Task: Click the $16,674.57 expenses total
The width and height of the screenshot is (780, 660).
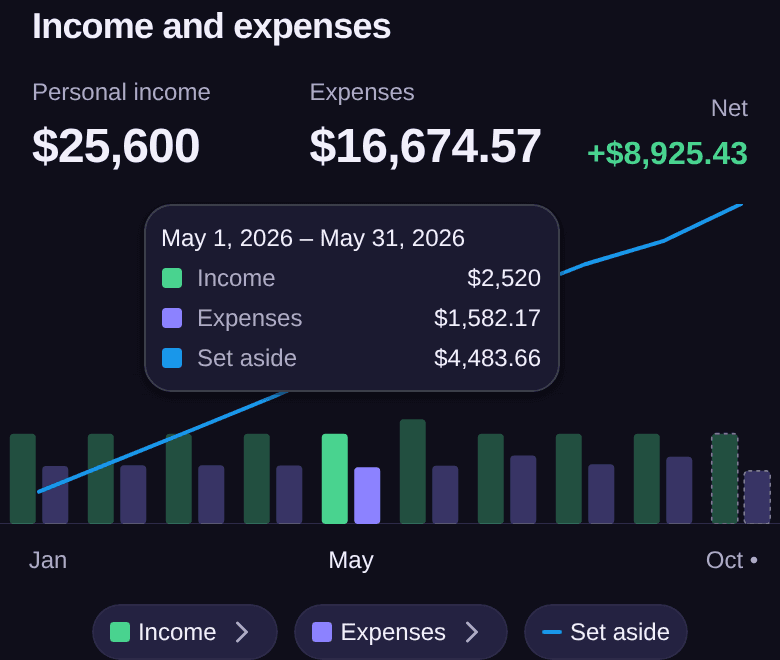Action: pyautogui.click(x=425, y=146)
